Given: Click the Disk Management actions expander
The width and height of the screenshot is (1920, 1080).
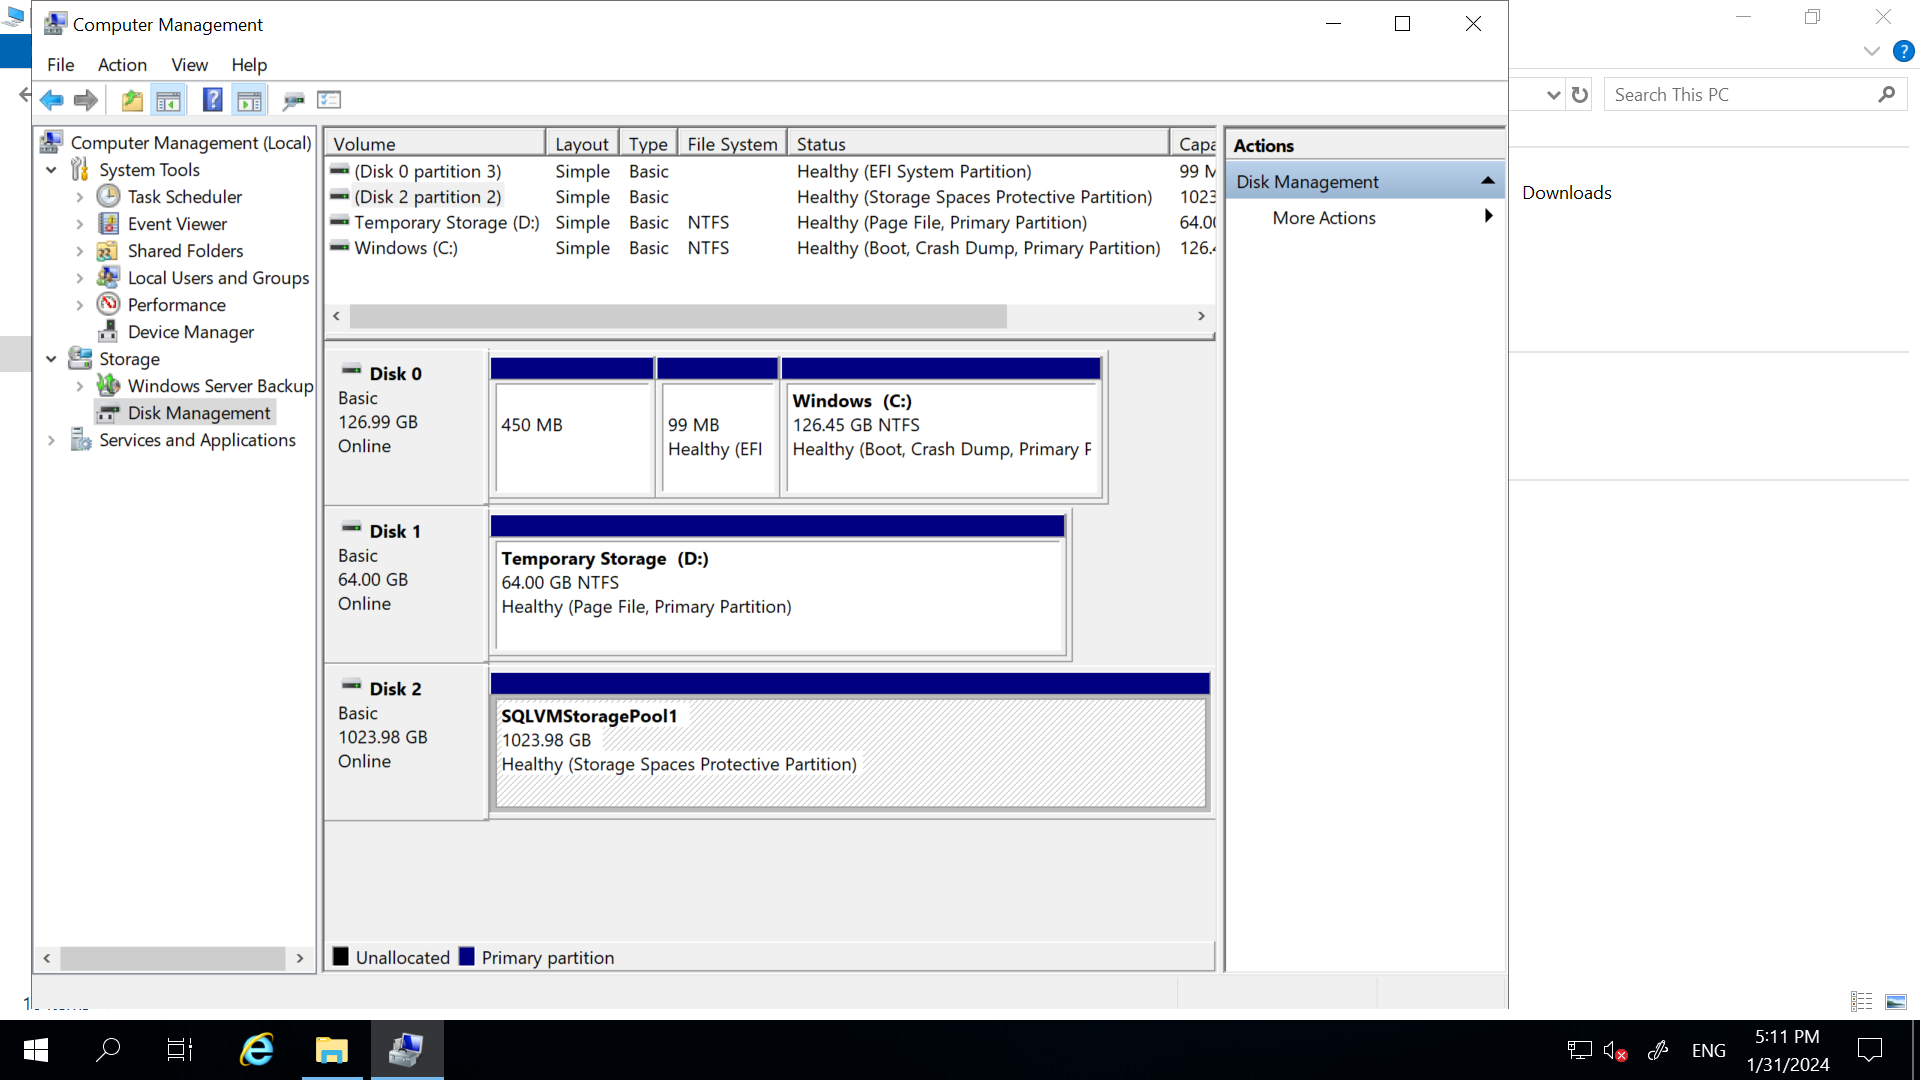Looking at the screenshot, I should click(x=1487, y=181).
